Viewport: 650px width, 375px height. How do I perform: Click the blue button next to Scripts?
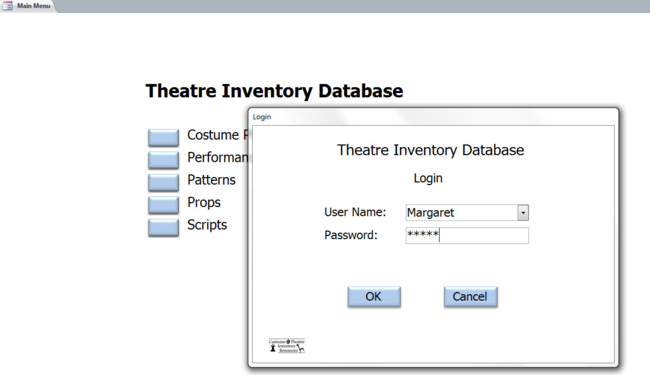pos(163,227)
